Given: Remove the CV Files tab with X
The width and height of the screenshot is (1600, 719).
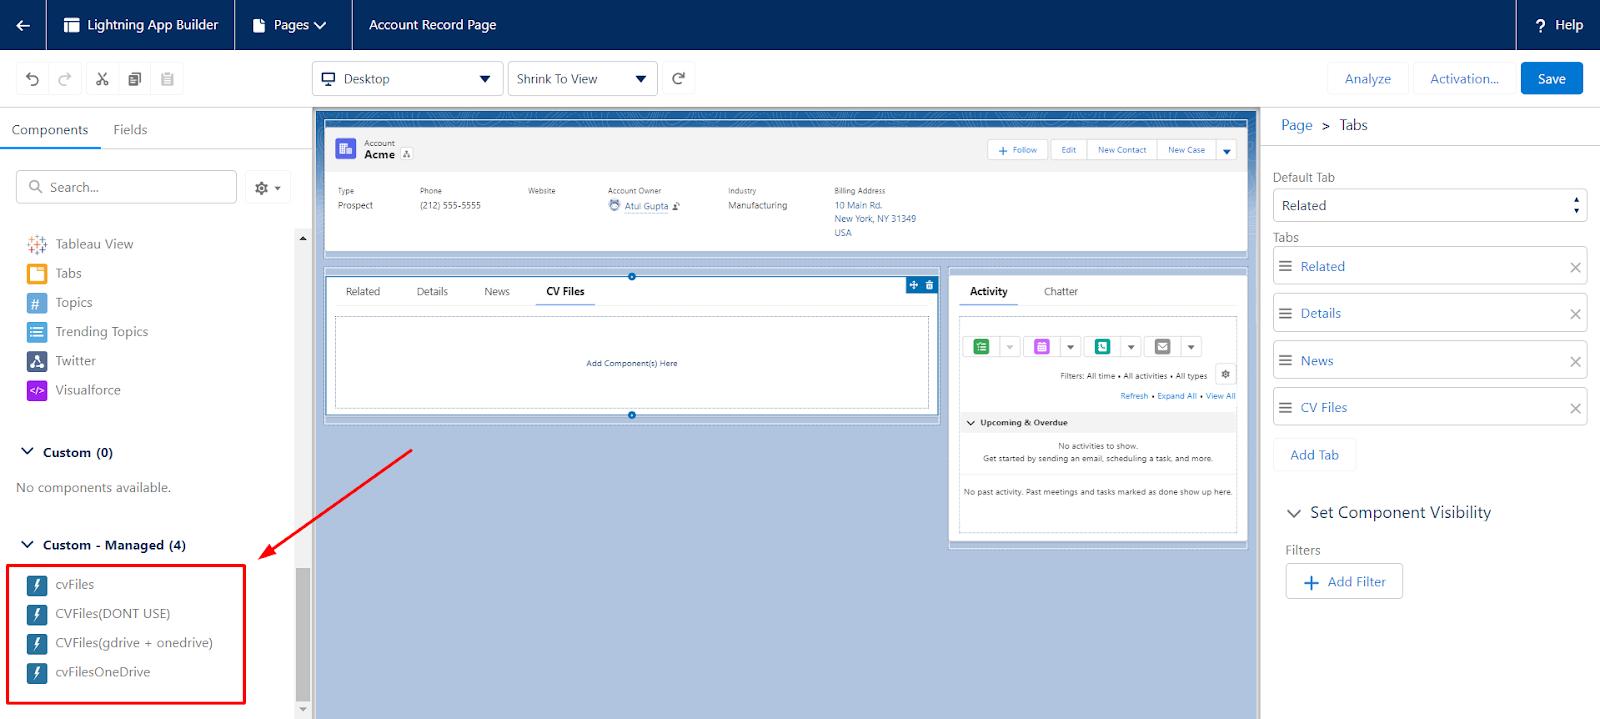Looking at the screenshot, I should [1575, 408].
